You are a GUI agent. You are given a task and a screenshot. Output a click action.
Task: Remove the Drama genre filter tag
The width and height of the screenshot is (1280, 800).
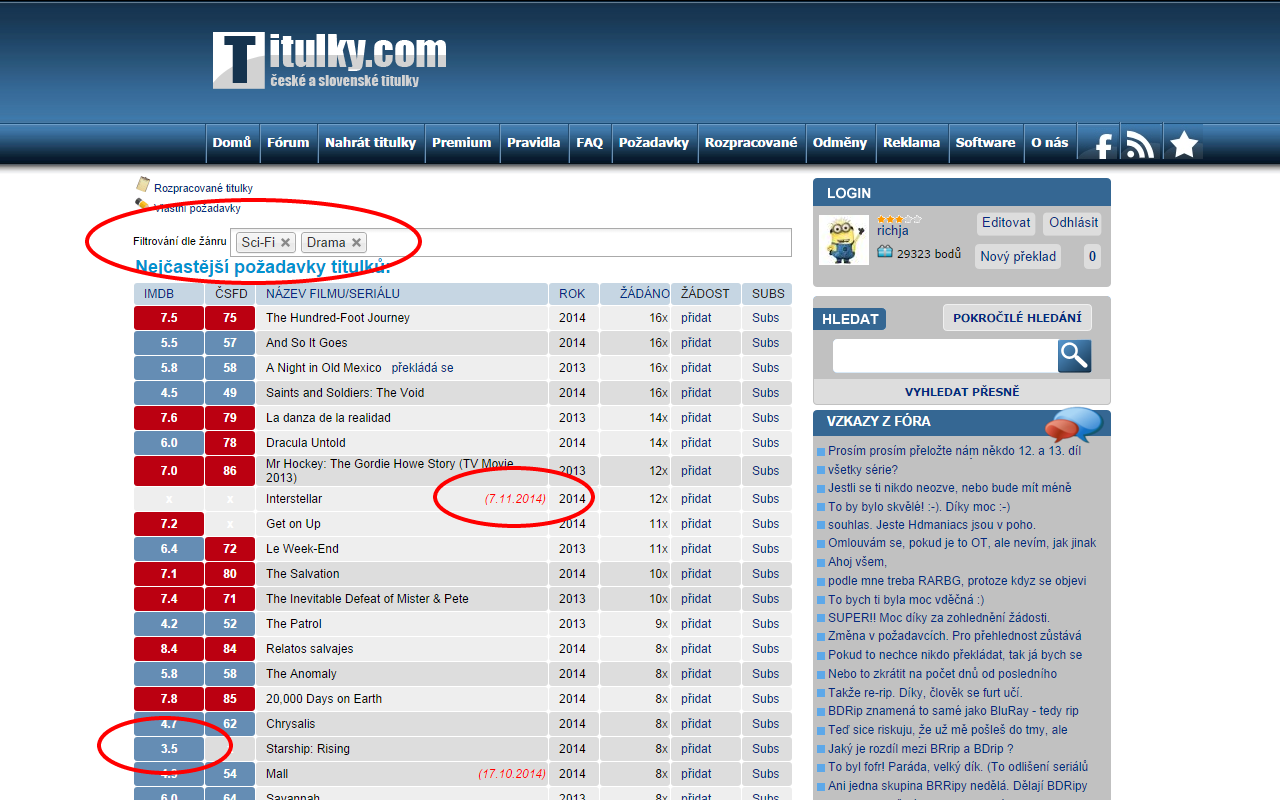pos(356,242)
